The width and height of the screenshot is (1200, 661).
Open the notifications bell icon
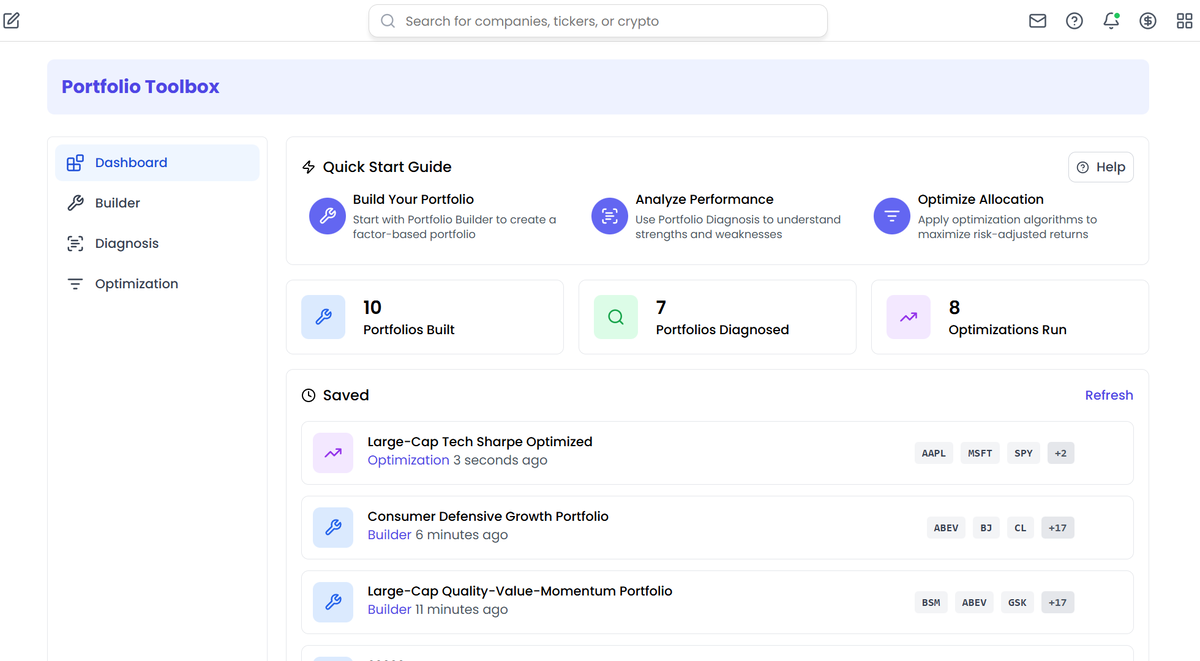1111,20
